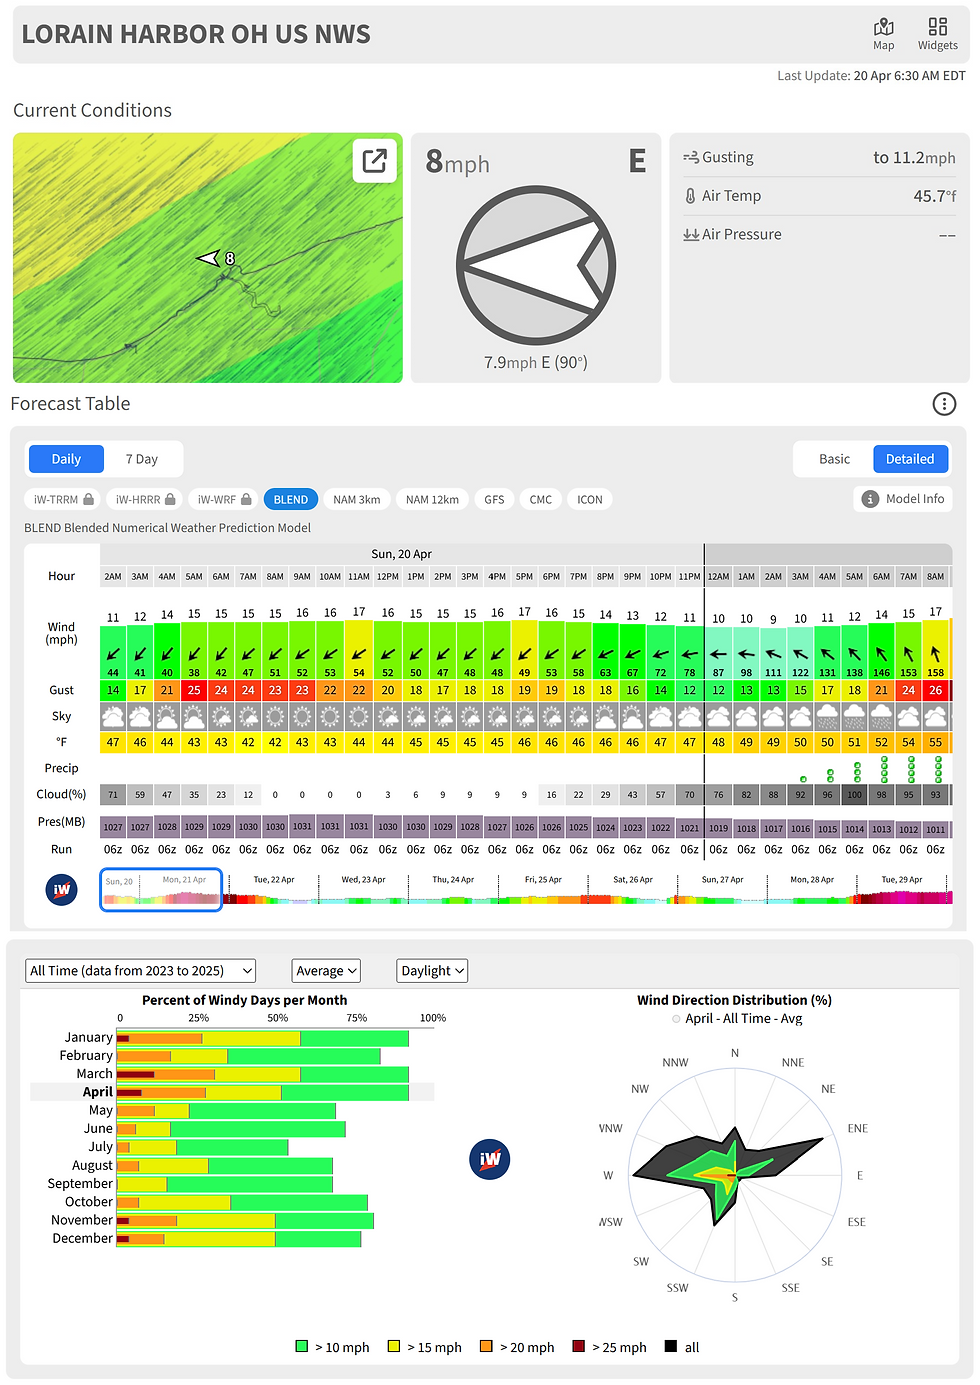980x1385 pixels.
Task: Click the Air Pressure icon
Action: pyautogui.click(x=691, y=234)
